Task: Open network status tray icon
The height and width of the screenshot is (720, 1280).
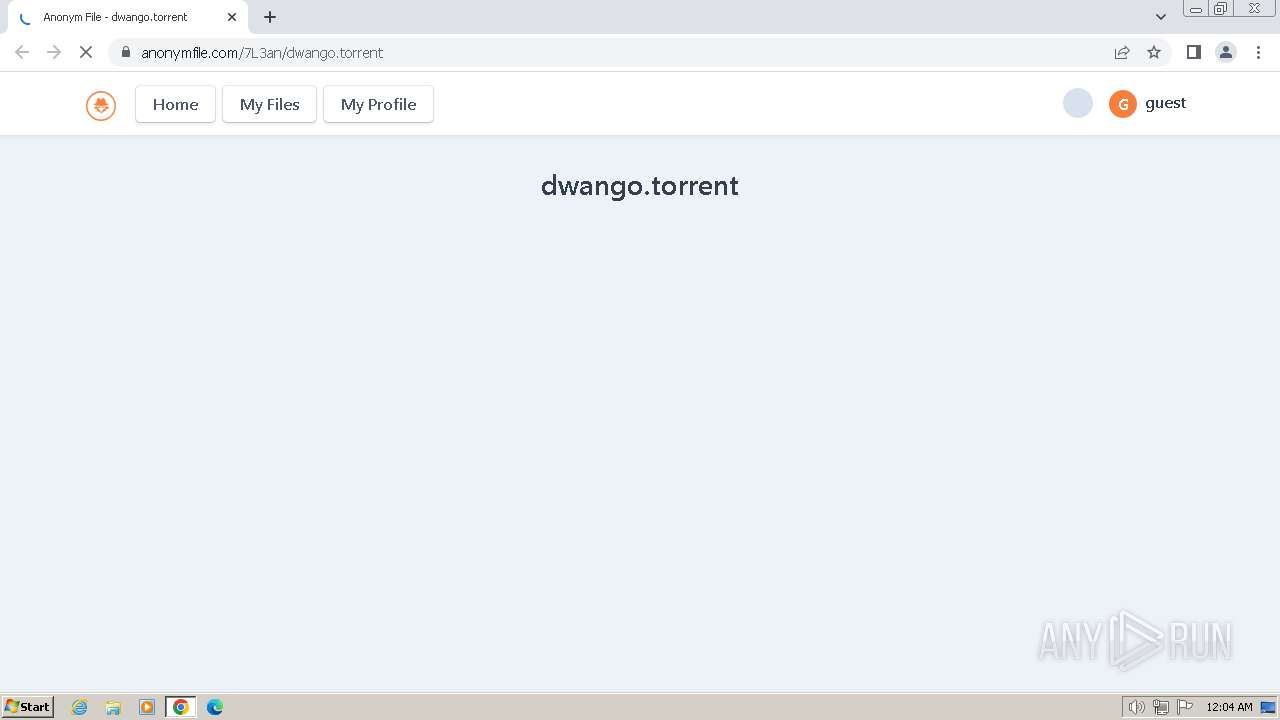Action: [1160, 707]
